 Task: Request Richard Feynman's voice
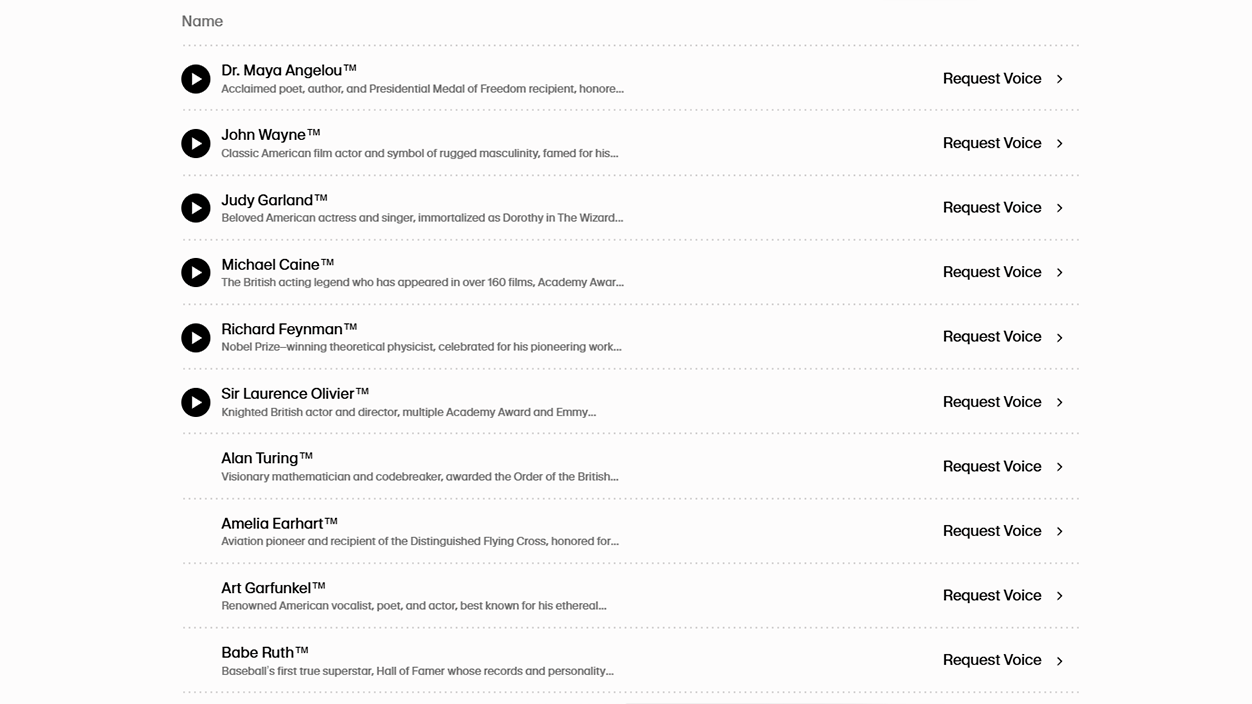[x=992, y=337]
